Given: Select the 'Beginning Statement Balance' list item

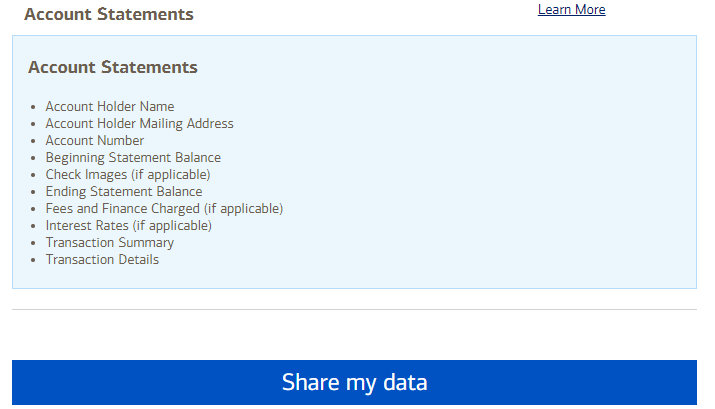Looking at the screenshot, I should [x=133, y=157].
